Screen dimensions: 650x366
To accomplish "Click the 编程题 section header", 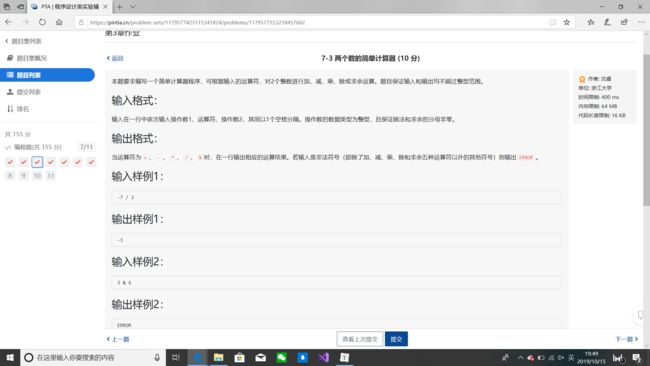I will tap(34, 147).
